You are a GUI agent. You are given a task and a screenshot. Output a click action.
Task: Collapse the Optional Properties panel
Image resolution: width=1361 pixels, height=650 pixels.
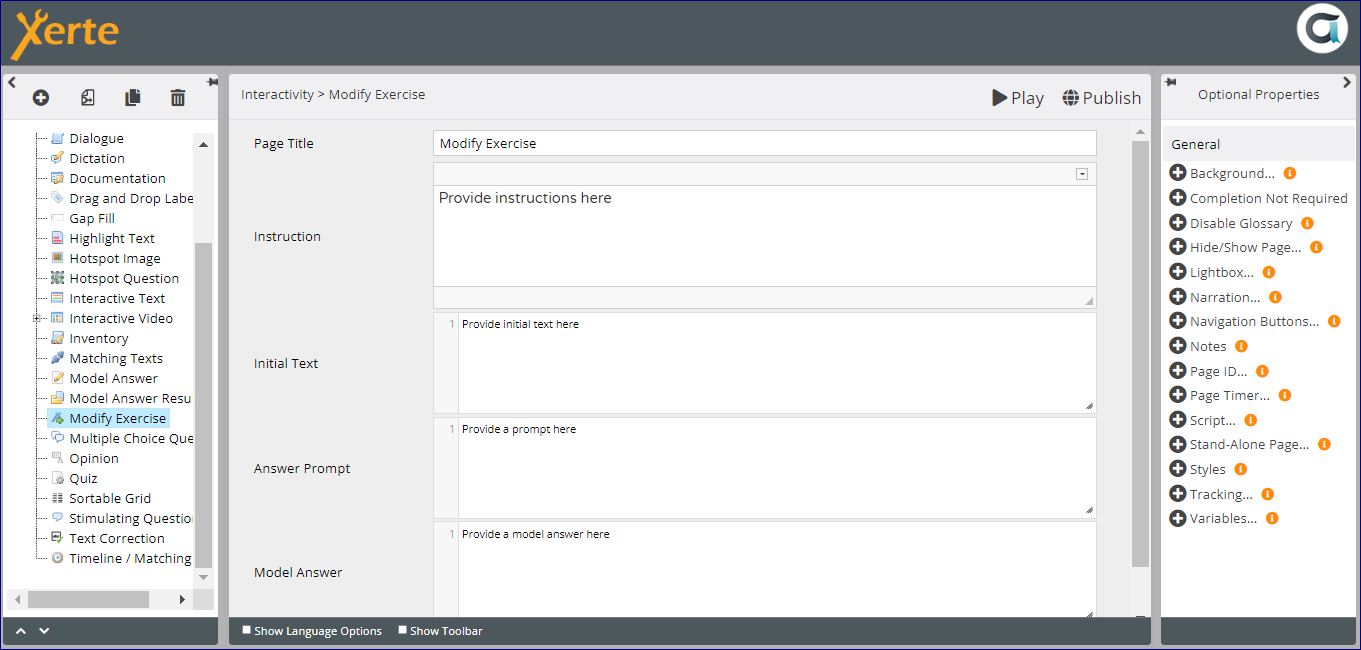click(x=1347, y=82)
